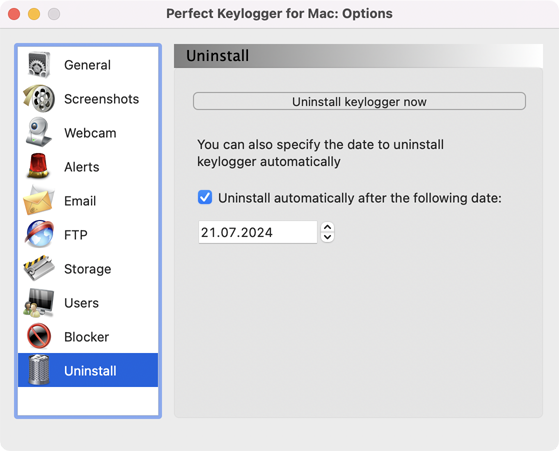Click the Users monitor icon
This screenshot has height=451, width=559.
tap(39, 302)
